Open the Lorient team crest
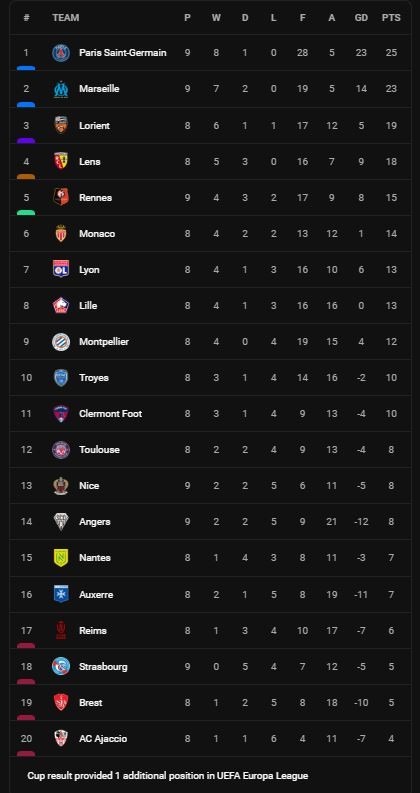 tap(61, 125)
